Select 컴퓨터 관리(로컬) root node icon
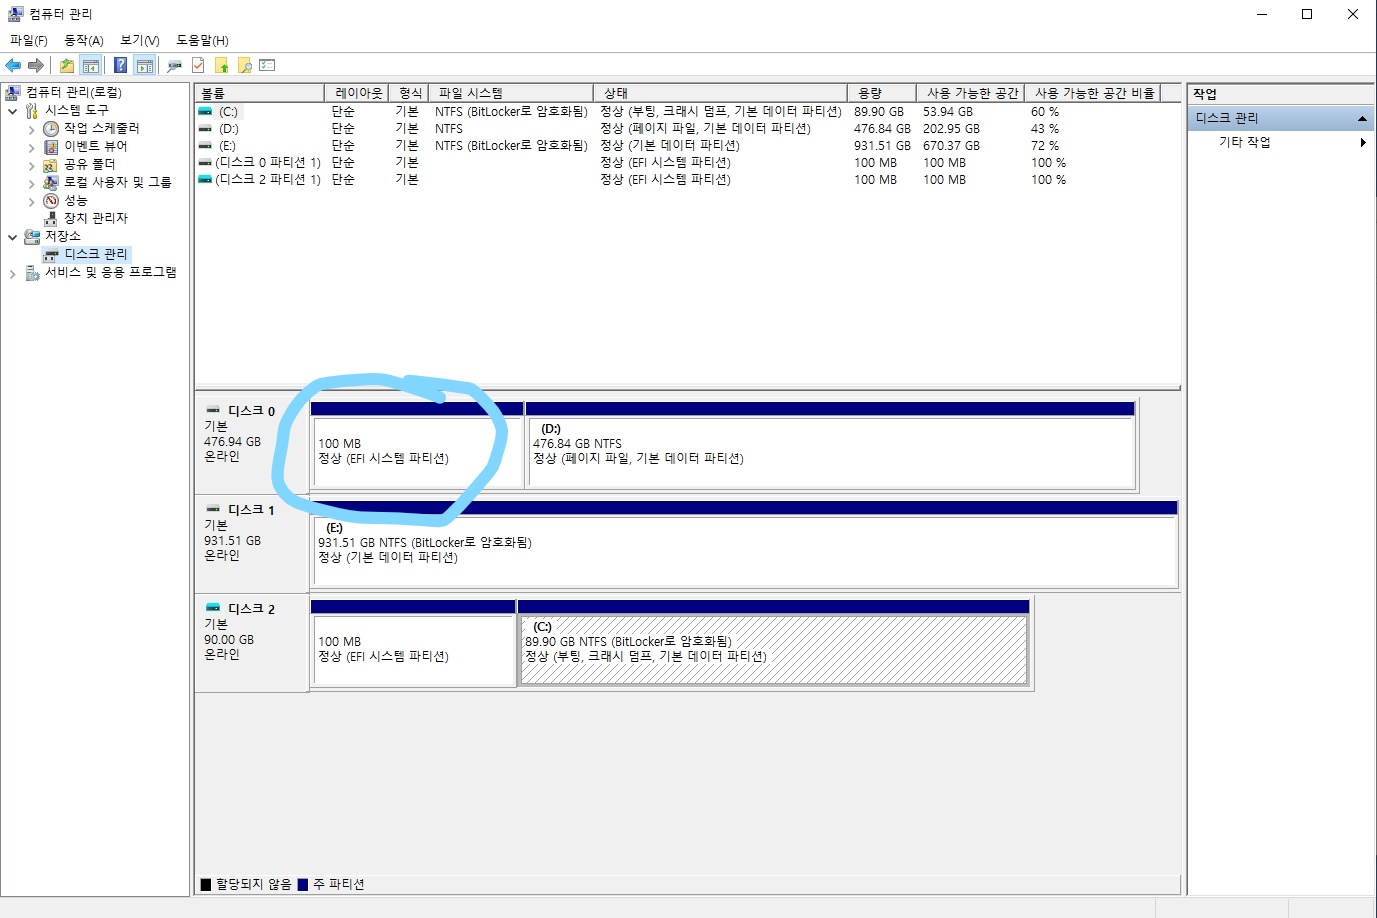1377x918 pixels. point(13,93)
